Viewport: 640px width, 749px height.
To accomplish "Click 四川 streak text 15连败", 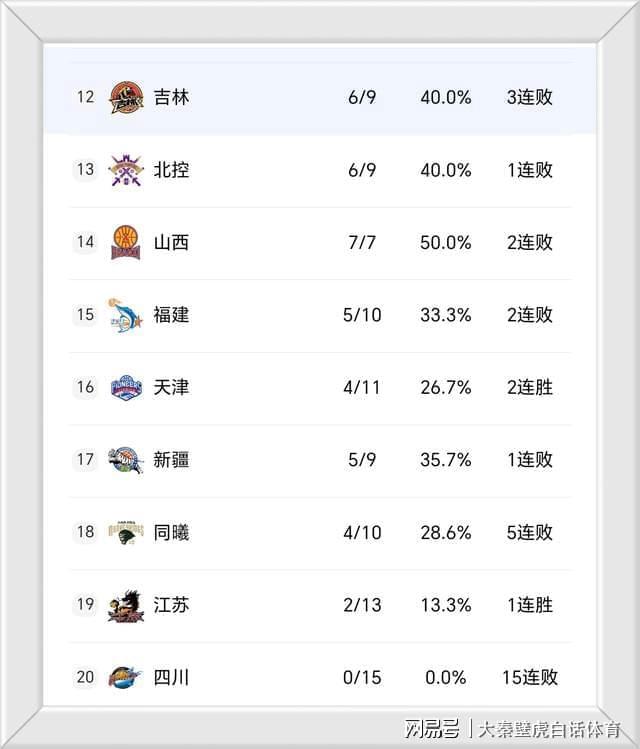I will pos(527,677).
